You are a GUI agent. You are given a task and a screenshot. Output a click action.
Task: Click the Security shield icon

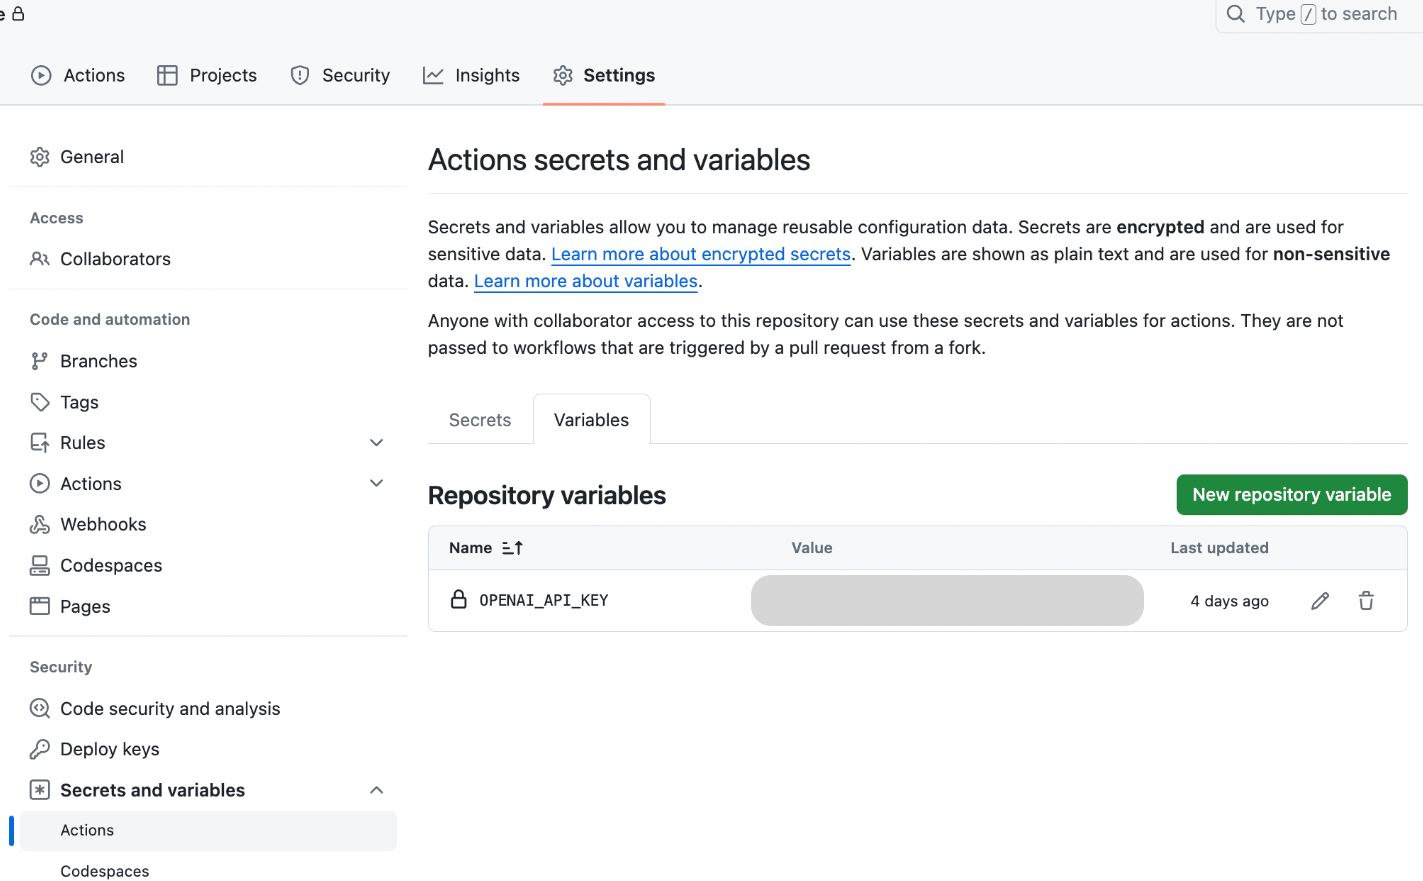pos(300,75)
